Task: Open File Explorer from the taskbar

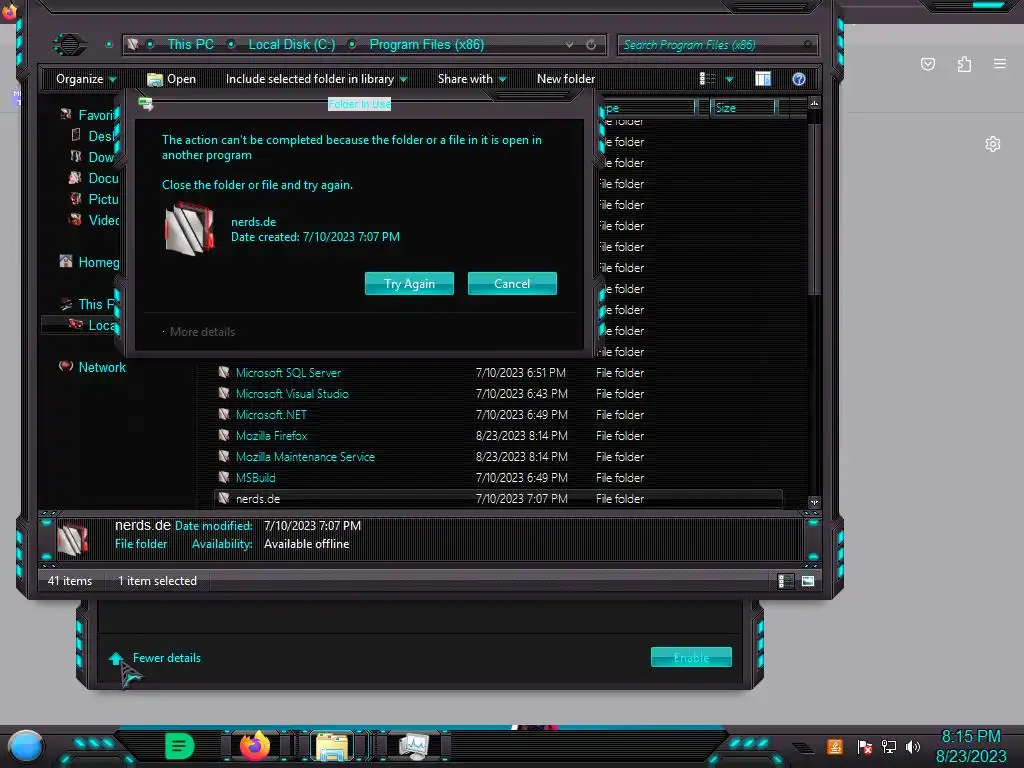Action: [x=332, y=746]
